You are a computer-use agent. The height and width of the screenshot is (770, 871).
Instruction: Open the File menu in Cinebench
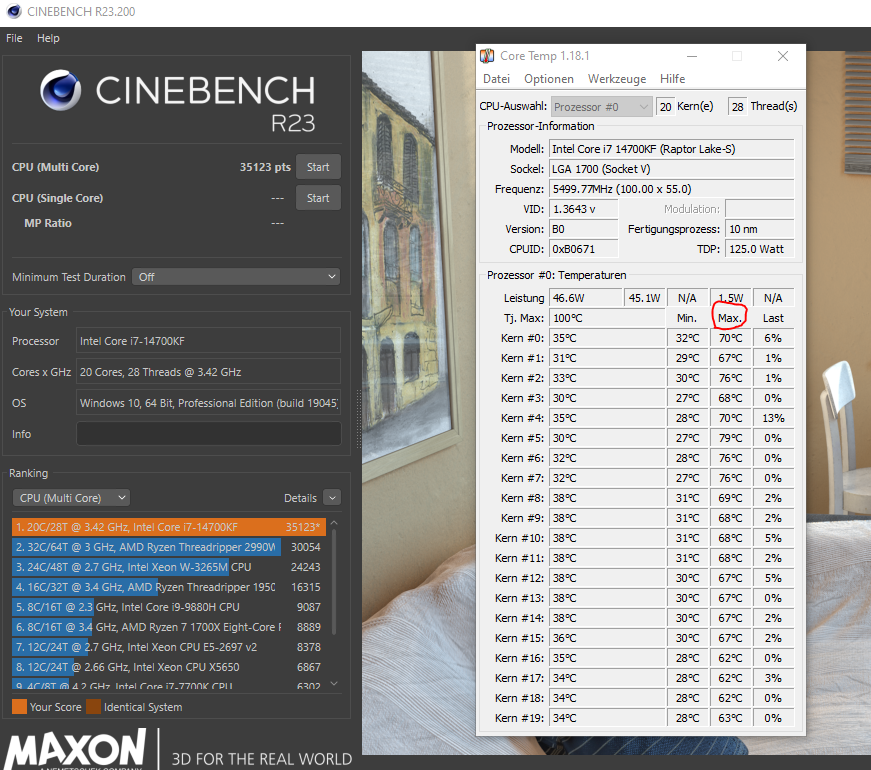[x=14, y=38]
